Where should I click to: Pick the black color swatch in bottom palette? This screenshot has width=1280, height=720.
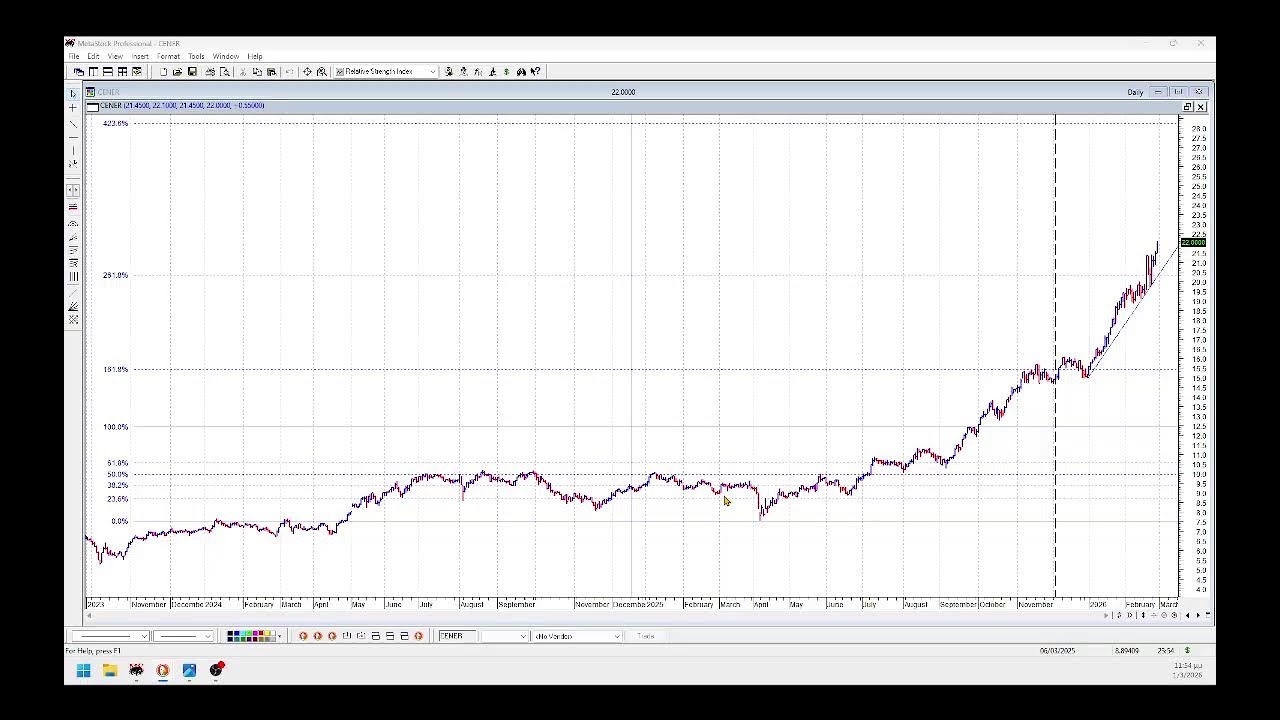point(231,633)
